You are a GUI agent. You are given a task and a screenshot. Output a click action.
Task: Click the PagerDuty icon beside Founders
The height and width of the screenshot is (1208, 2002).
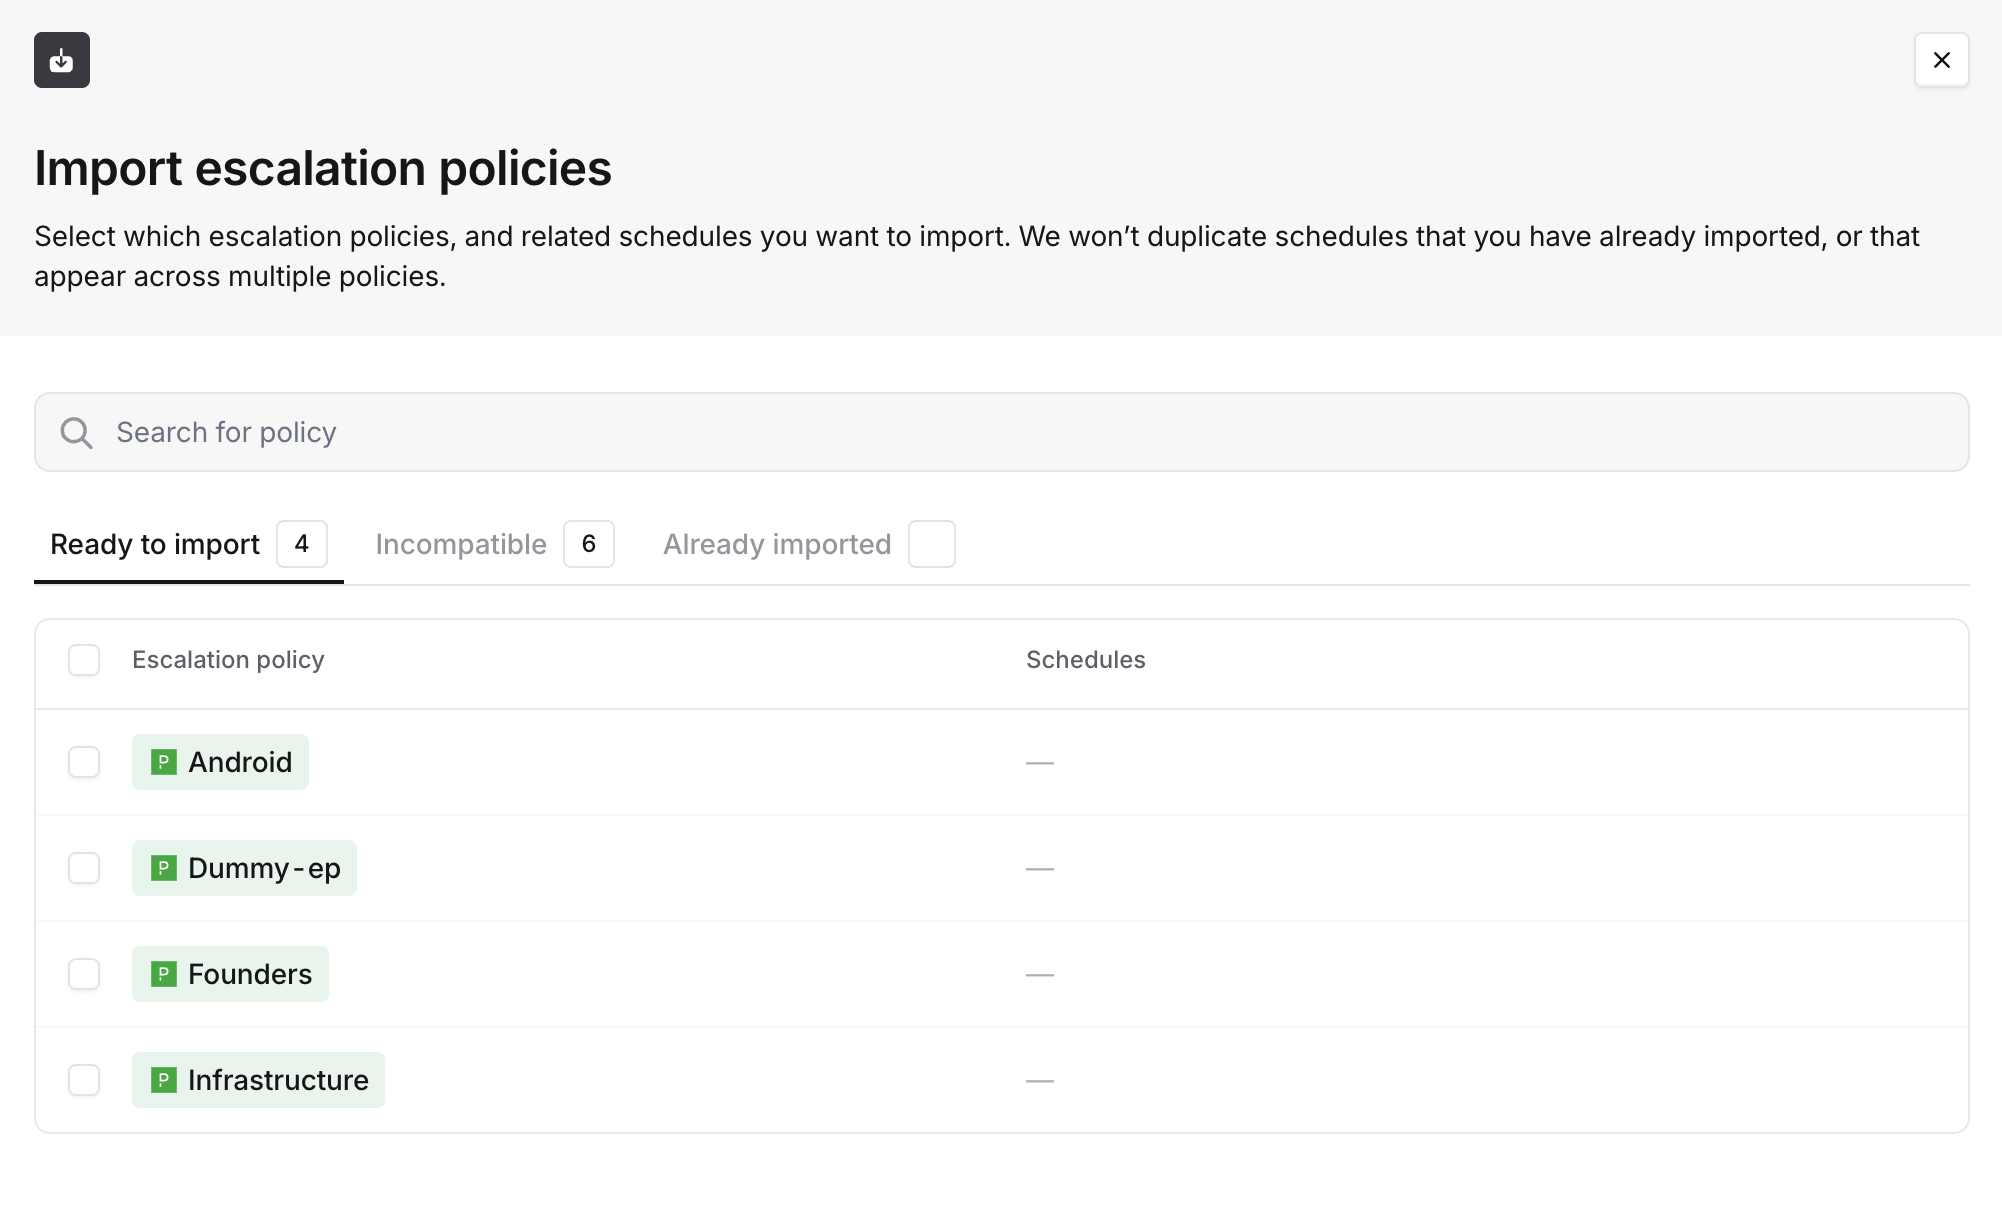click(x=164, y=974)
